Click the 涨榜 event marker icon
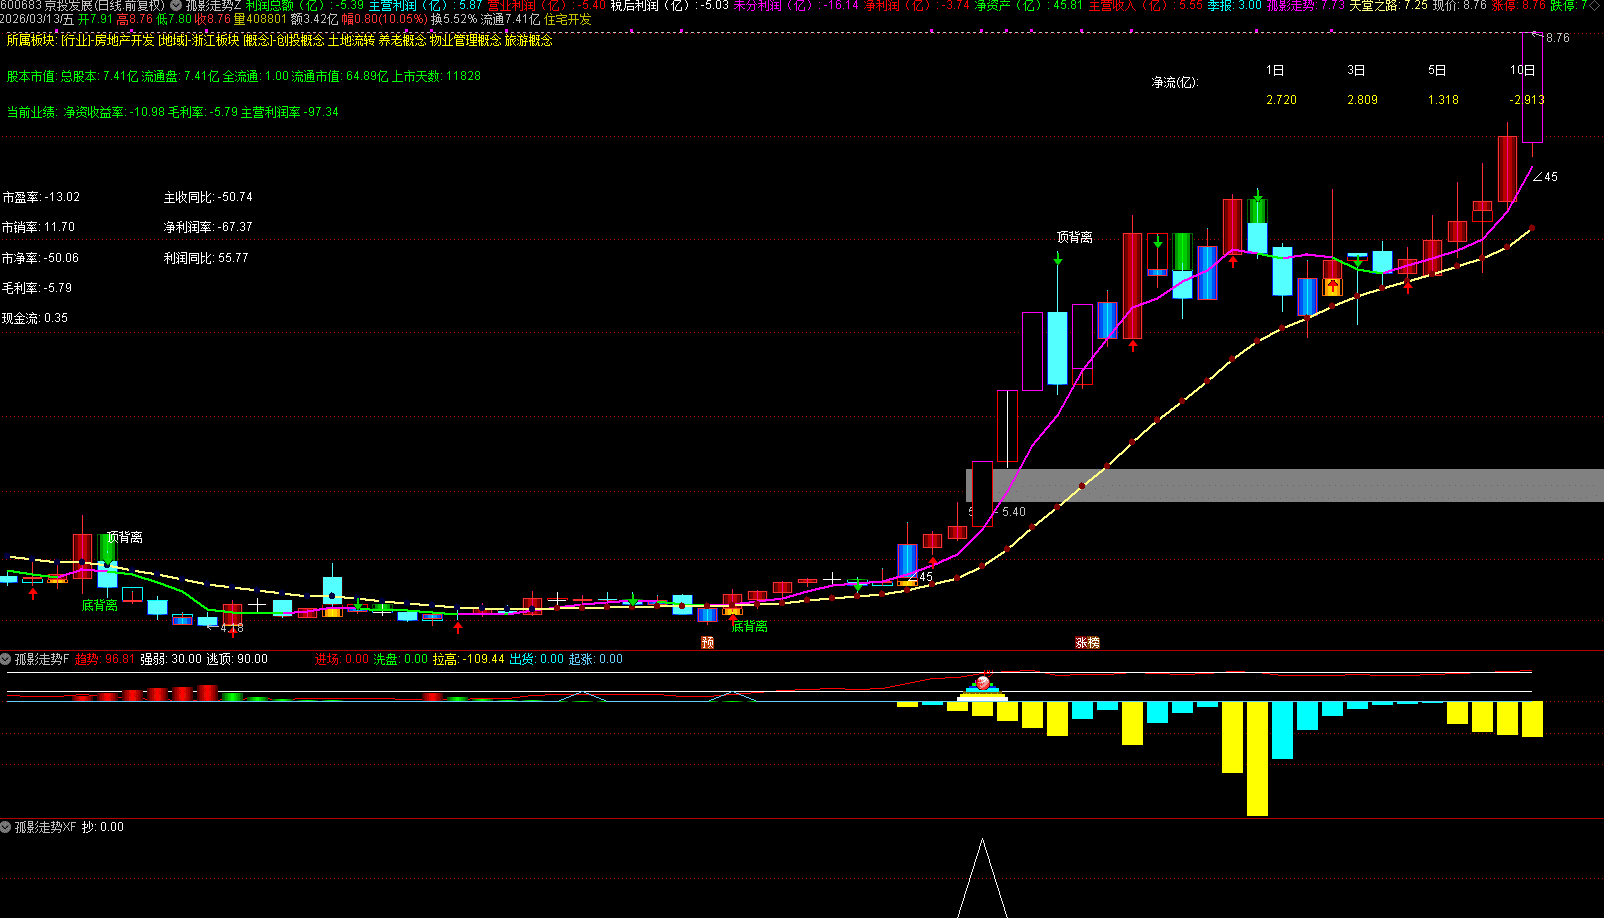The image size is (1604, 918). [x=1087, y=643]
